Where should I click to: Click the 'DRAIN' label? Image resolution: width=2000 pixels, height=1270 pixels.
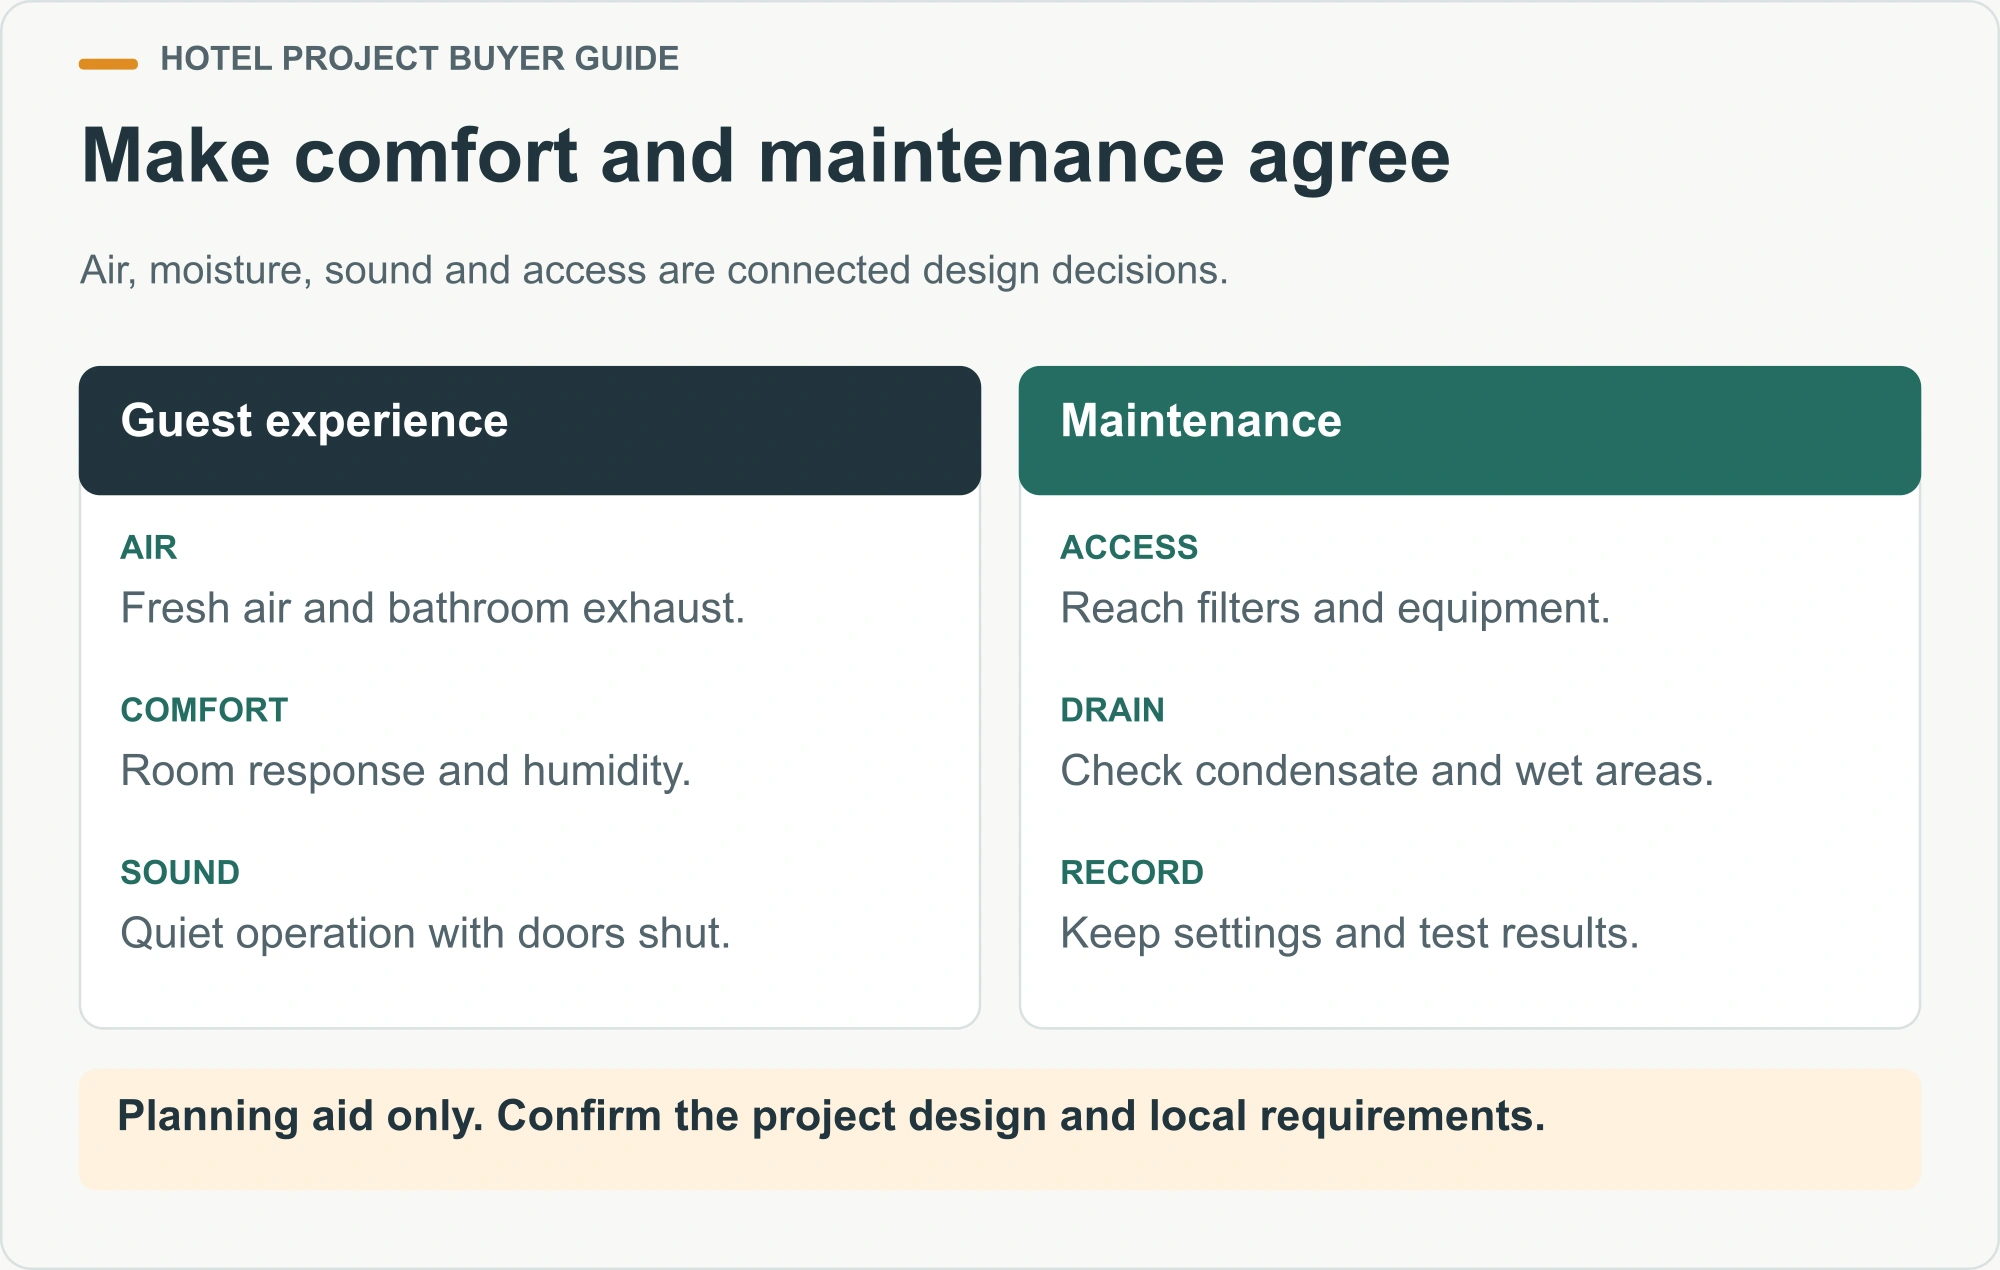(x=1112, y=710)
